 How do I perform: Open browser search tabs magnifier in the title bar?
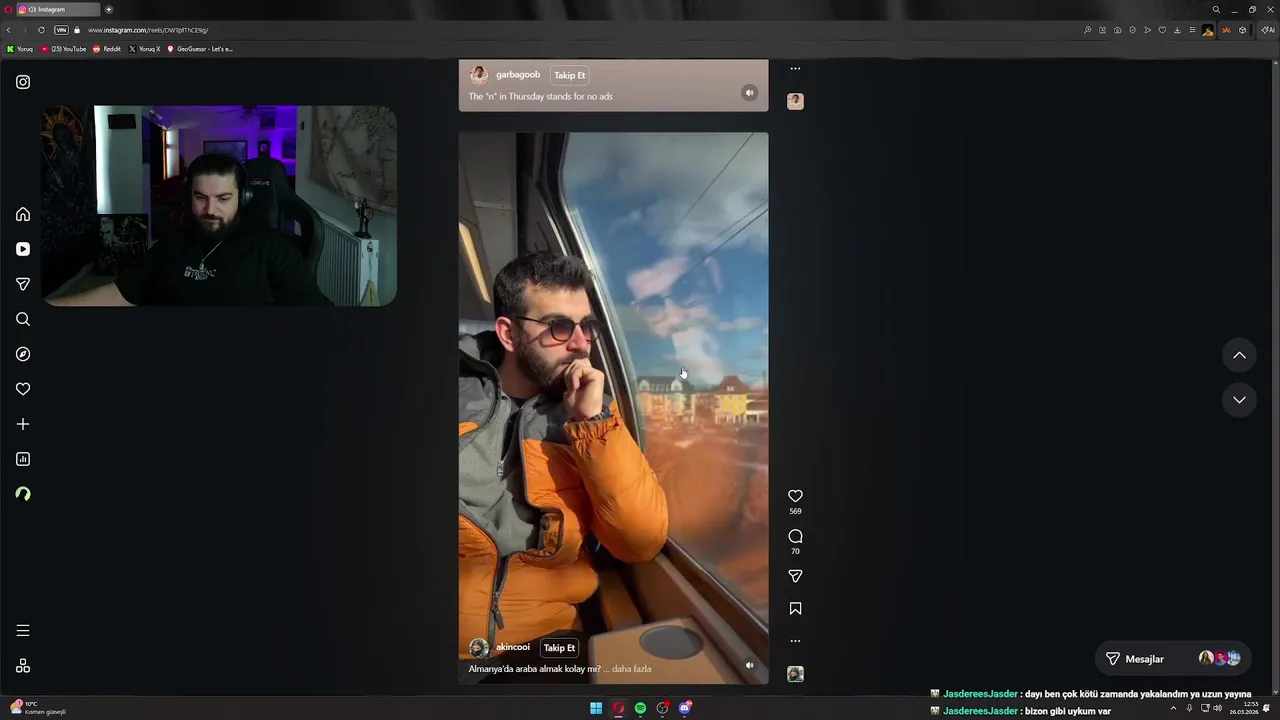pyautogui.click(x=1216, y=9)
